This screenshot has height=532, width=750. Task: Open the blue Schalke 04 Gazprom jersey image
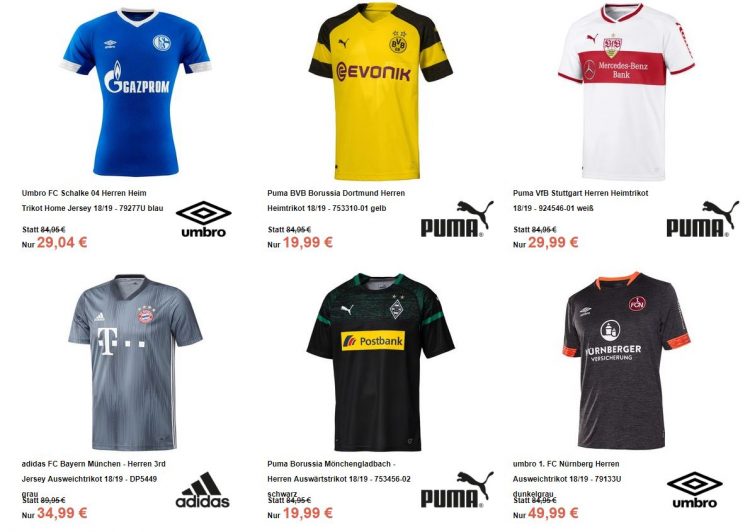coord(137,92)
